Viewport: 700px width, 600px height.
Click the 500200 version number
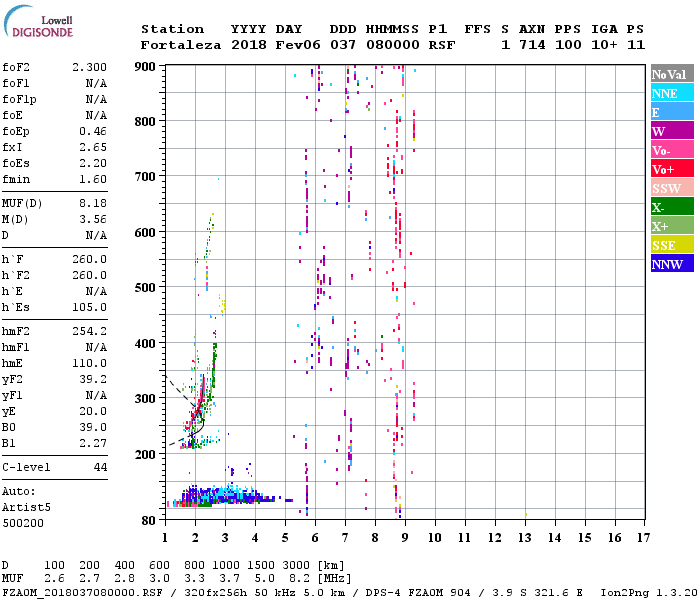tap(23, 523)
